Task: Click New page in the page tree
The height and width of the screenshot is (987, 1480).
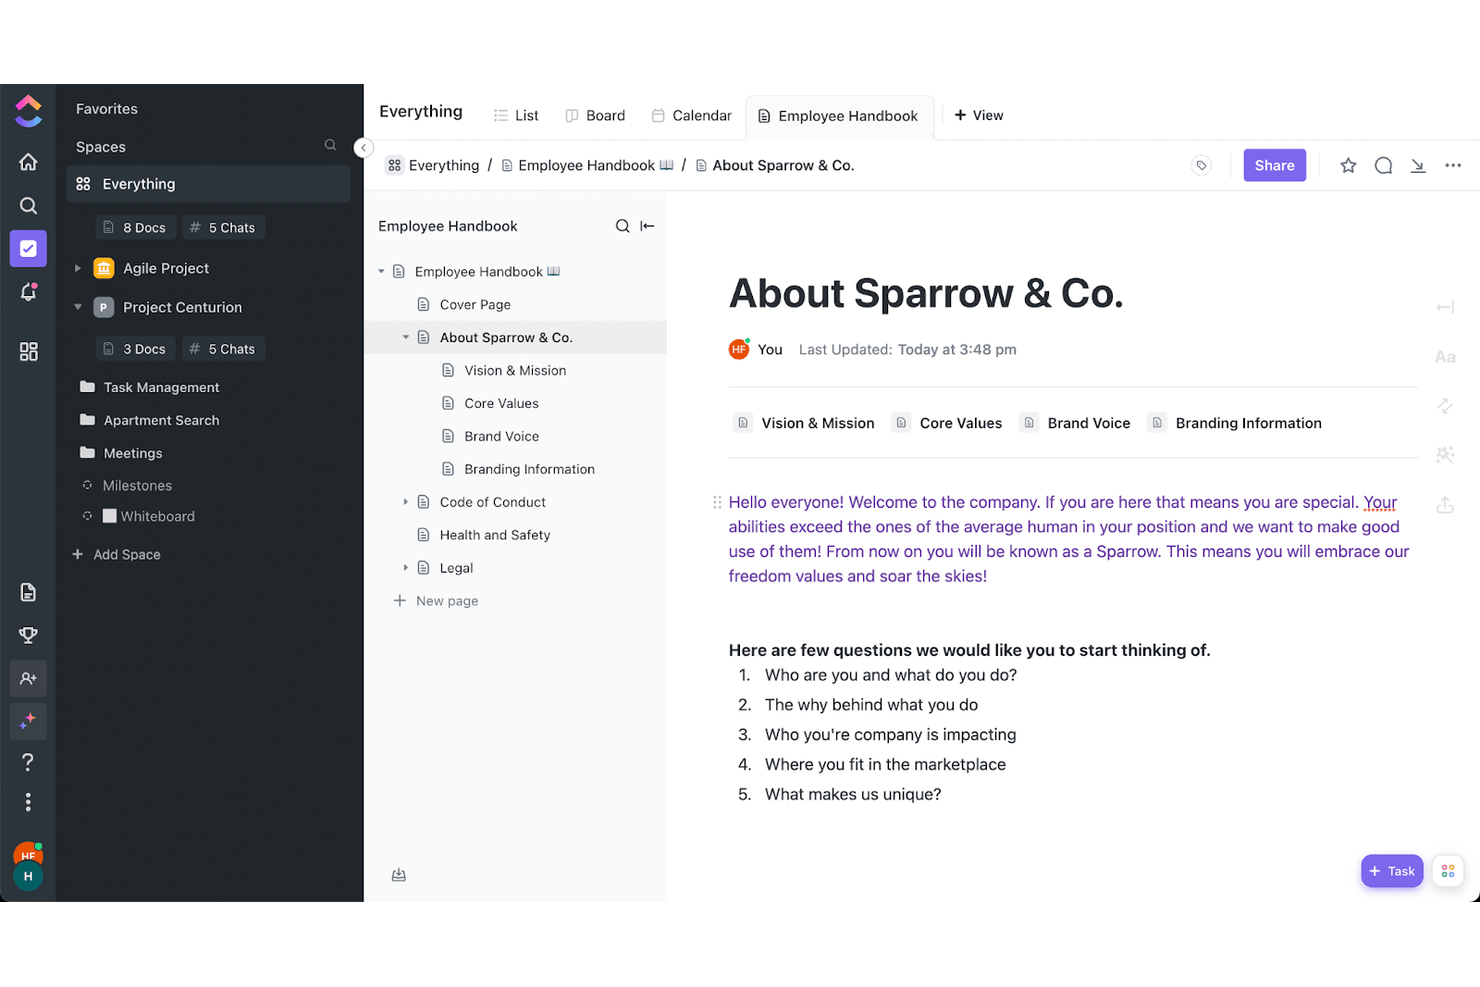Action: tap(436, 601)
